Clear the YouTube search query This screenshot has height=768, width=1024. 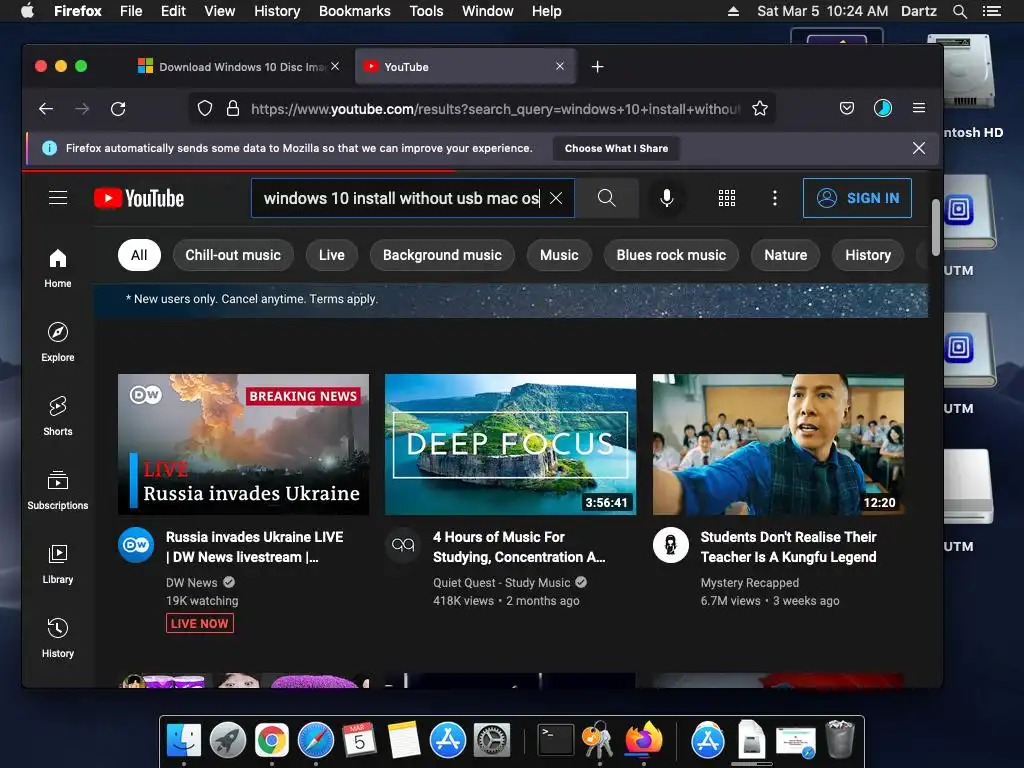(556, 198)
